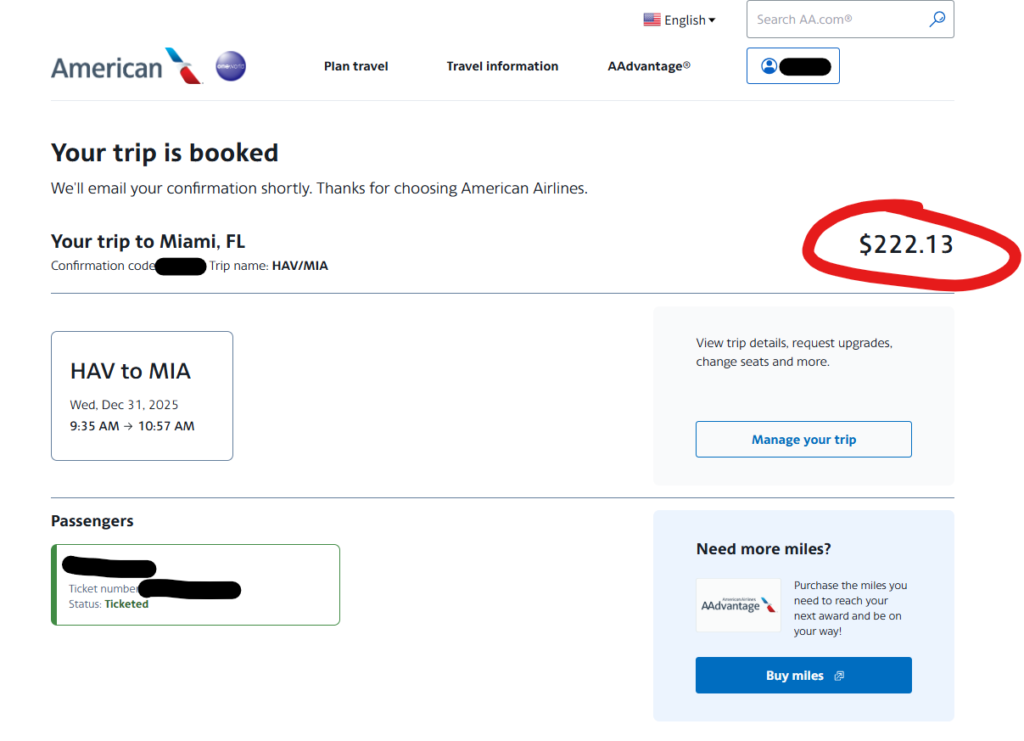Open the AAdvantage menu
Screen dimensions: 1024x741
click(x=649, y=66)
